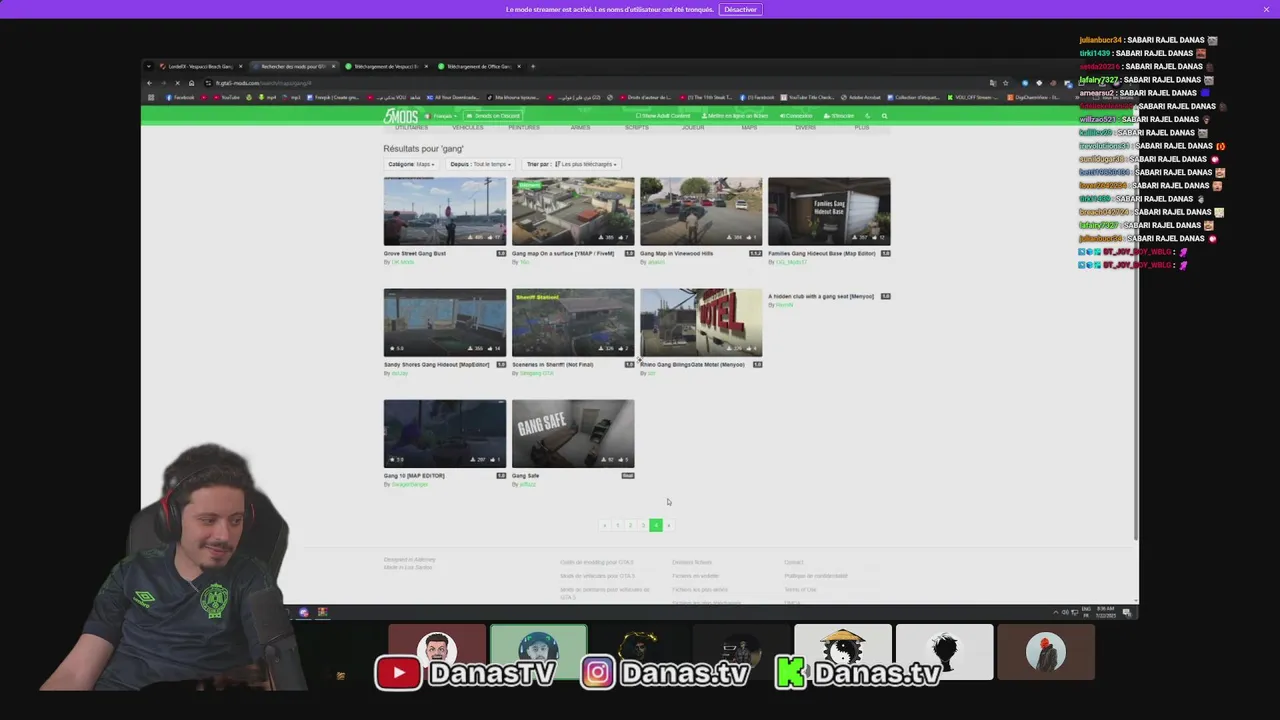Click the 5mods on Discord button
The width and height of the screenshot is (1280, 720).
(x=495, y=116)
